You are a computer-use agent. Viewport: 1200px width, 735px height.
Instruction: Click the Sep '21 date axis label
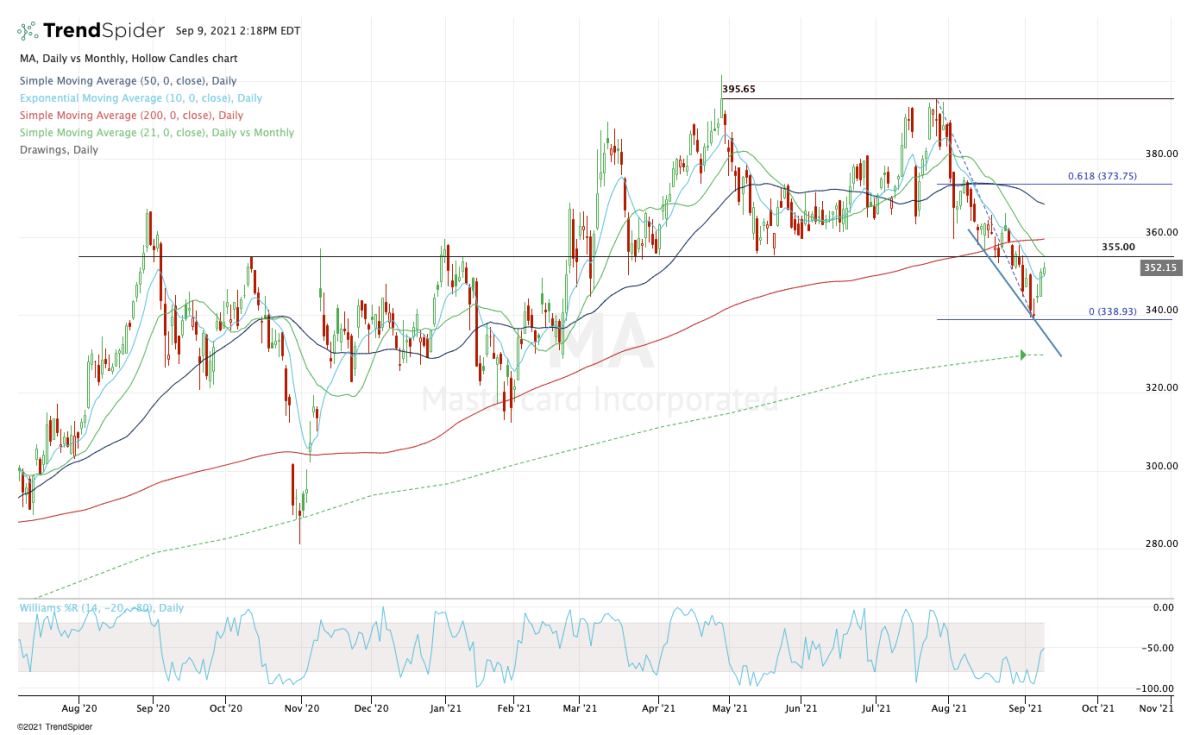pos(1023,708)
